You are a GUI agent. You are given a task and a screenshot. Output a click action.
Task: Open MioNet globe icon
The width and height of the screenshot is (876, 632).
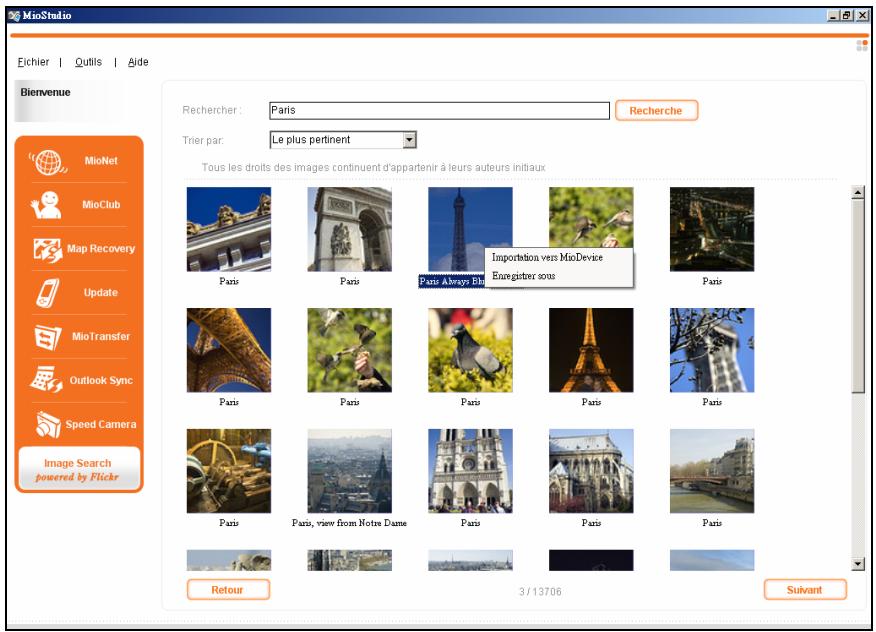49,162
